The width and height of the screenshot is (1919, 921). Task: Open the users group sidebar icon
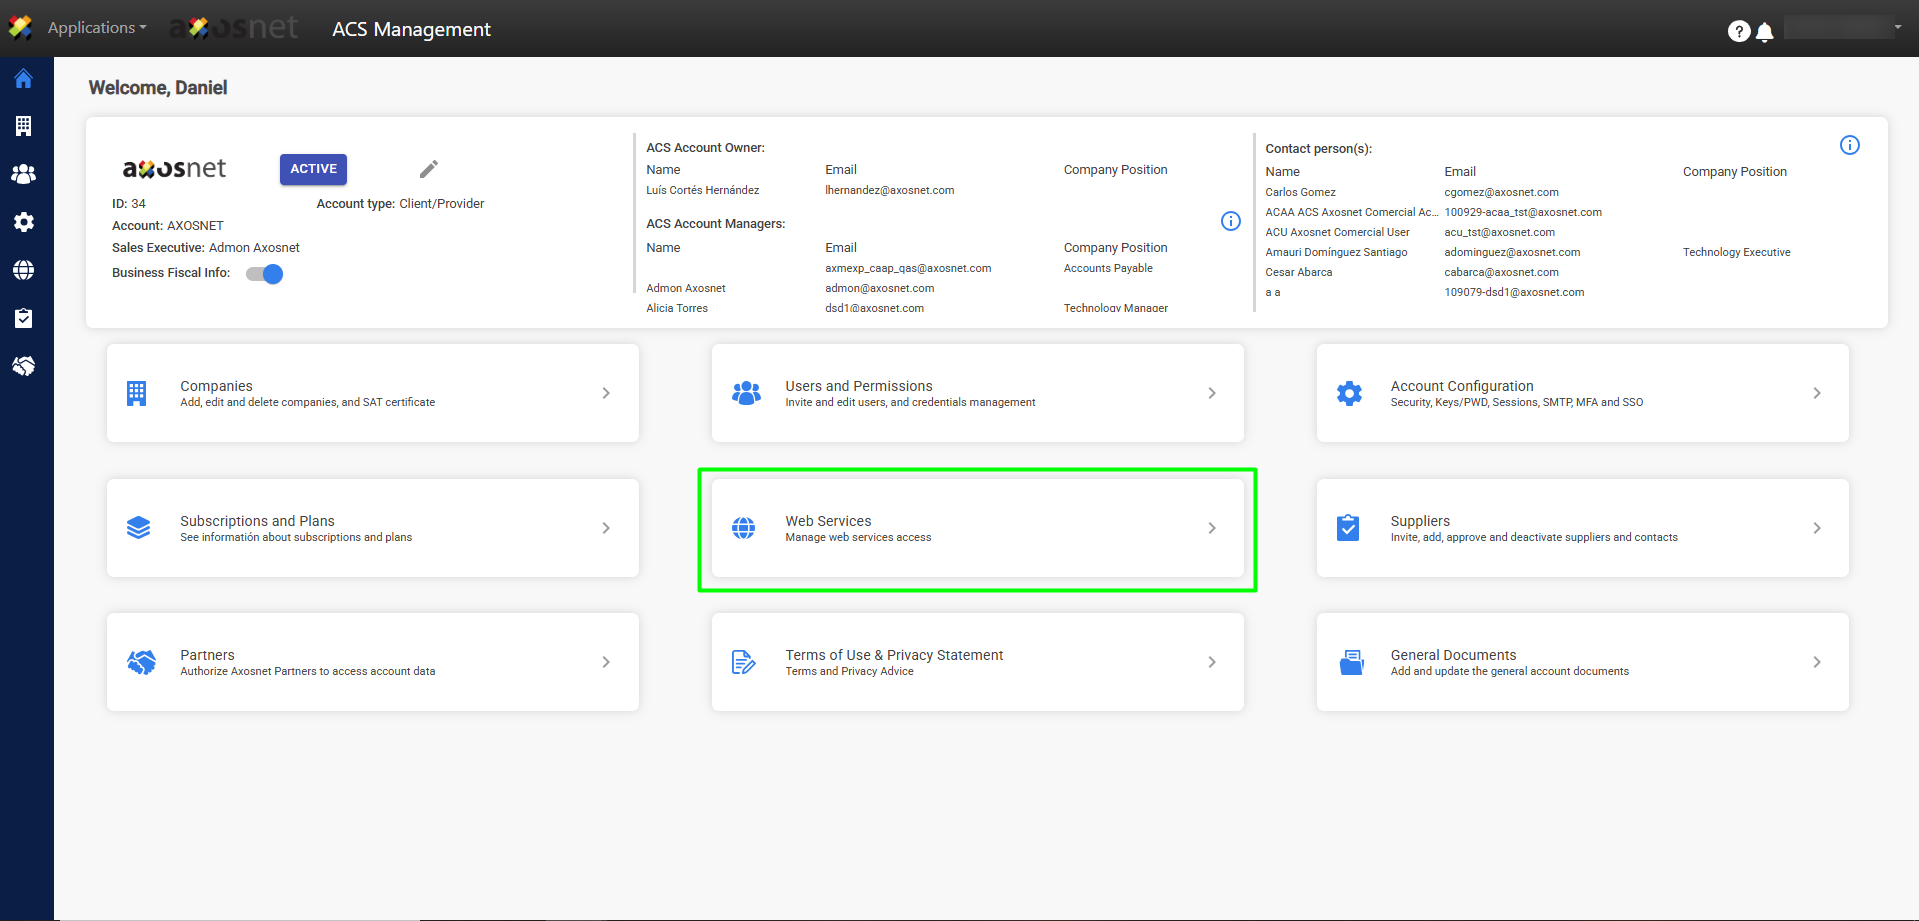click(x=23, y=174)
